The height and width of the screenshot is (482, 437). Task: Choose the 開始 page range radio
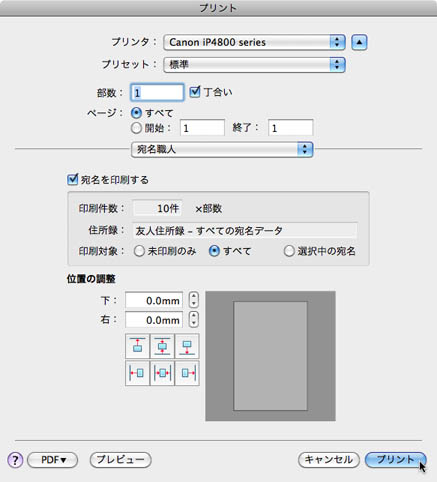[136, 128]
